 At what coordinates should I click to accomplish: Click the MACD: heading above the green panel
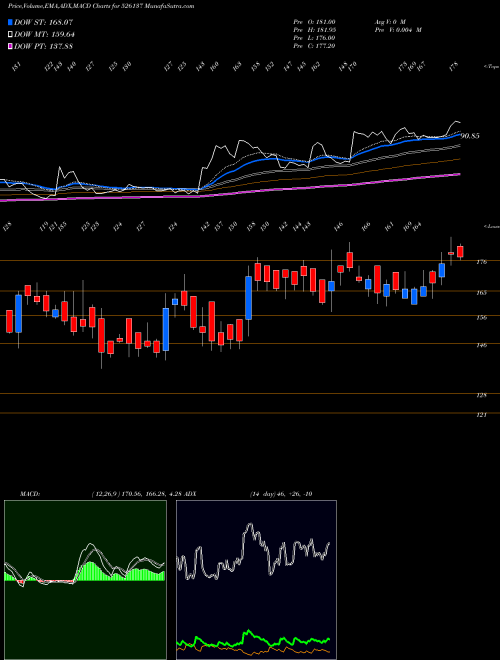30,494
